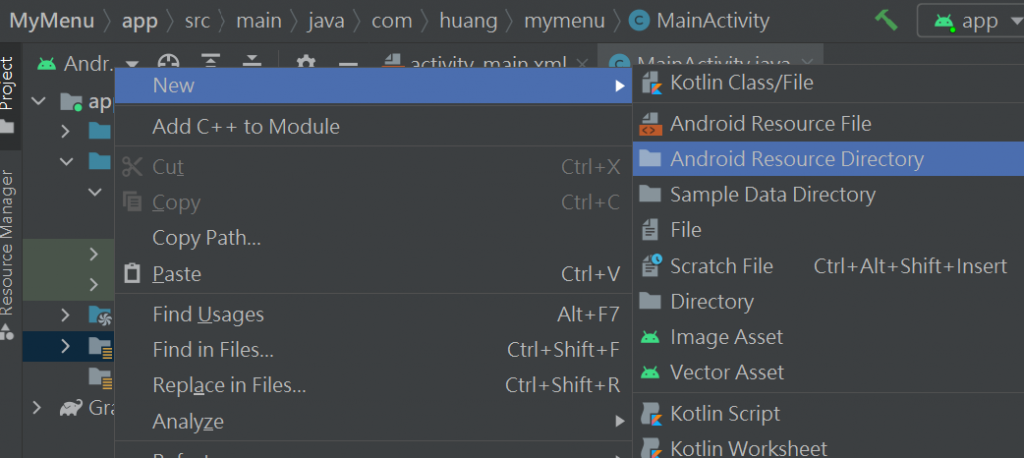Choose Vector Asset option

[828, 372]
